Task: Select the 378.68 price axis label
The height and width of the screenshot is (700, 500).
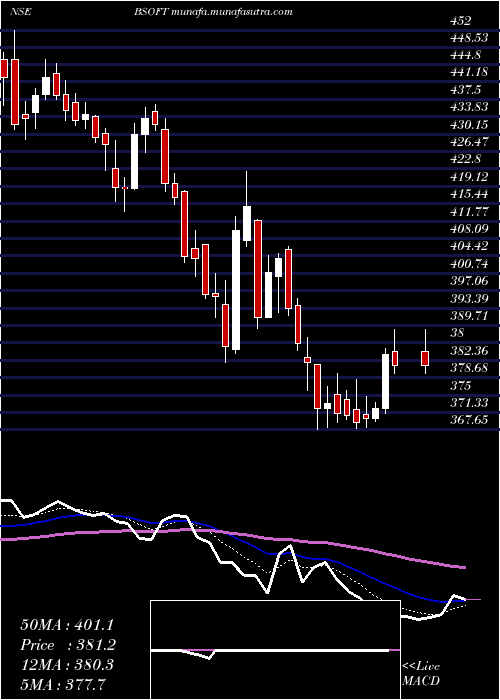Action: coord(468,367)
